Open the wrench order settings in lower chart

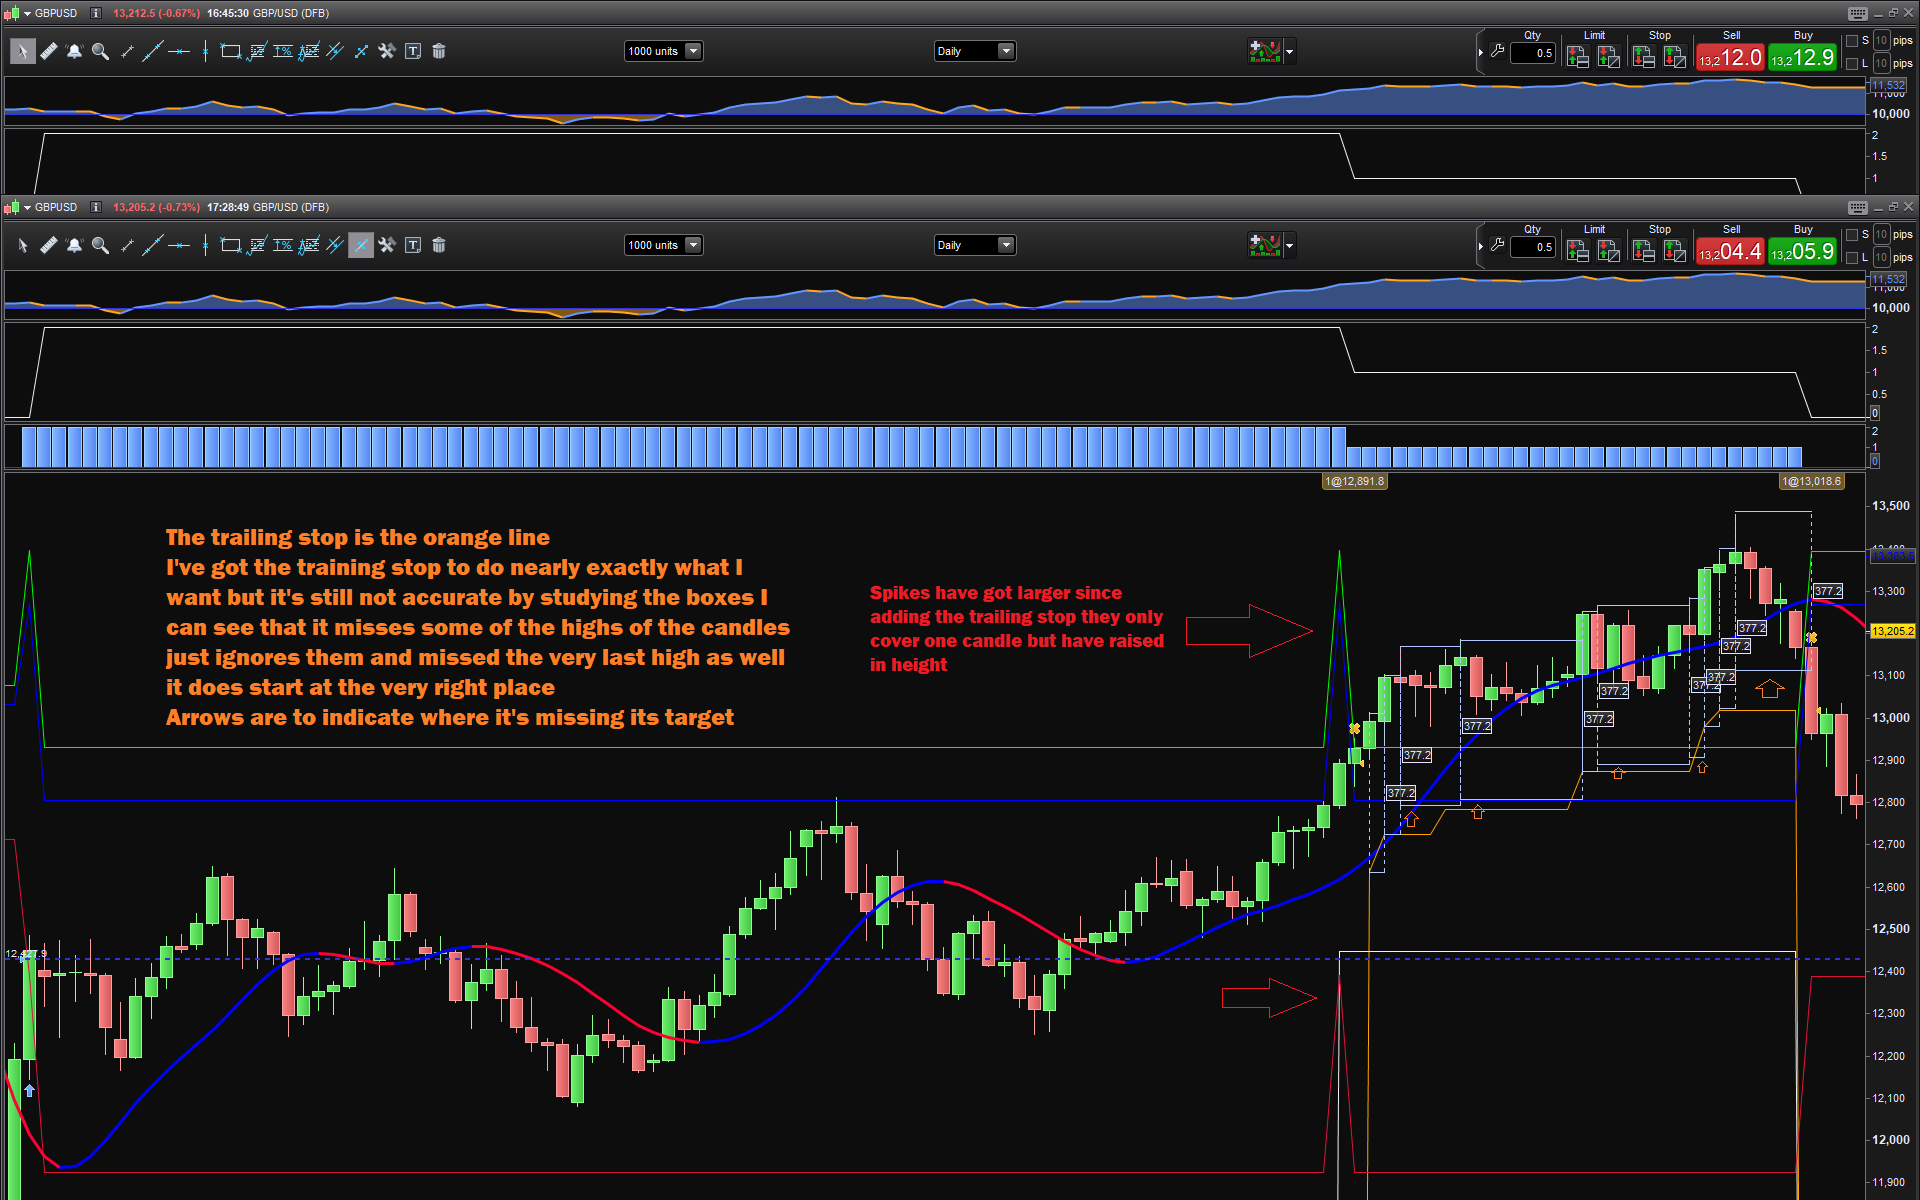[1497, 245]
